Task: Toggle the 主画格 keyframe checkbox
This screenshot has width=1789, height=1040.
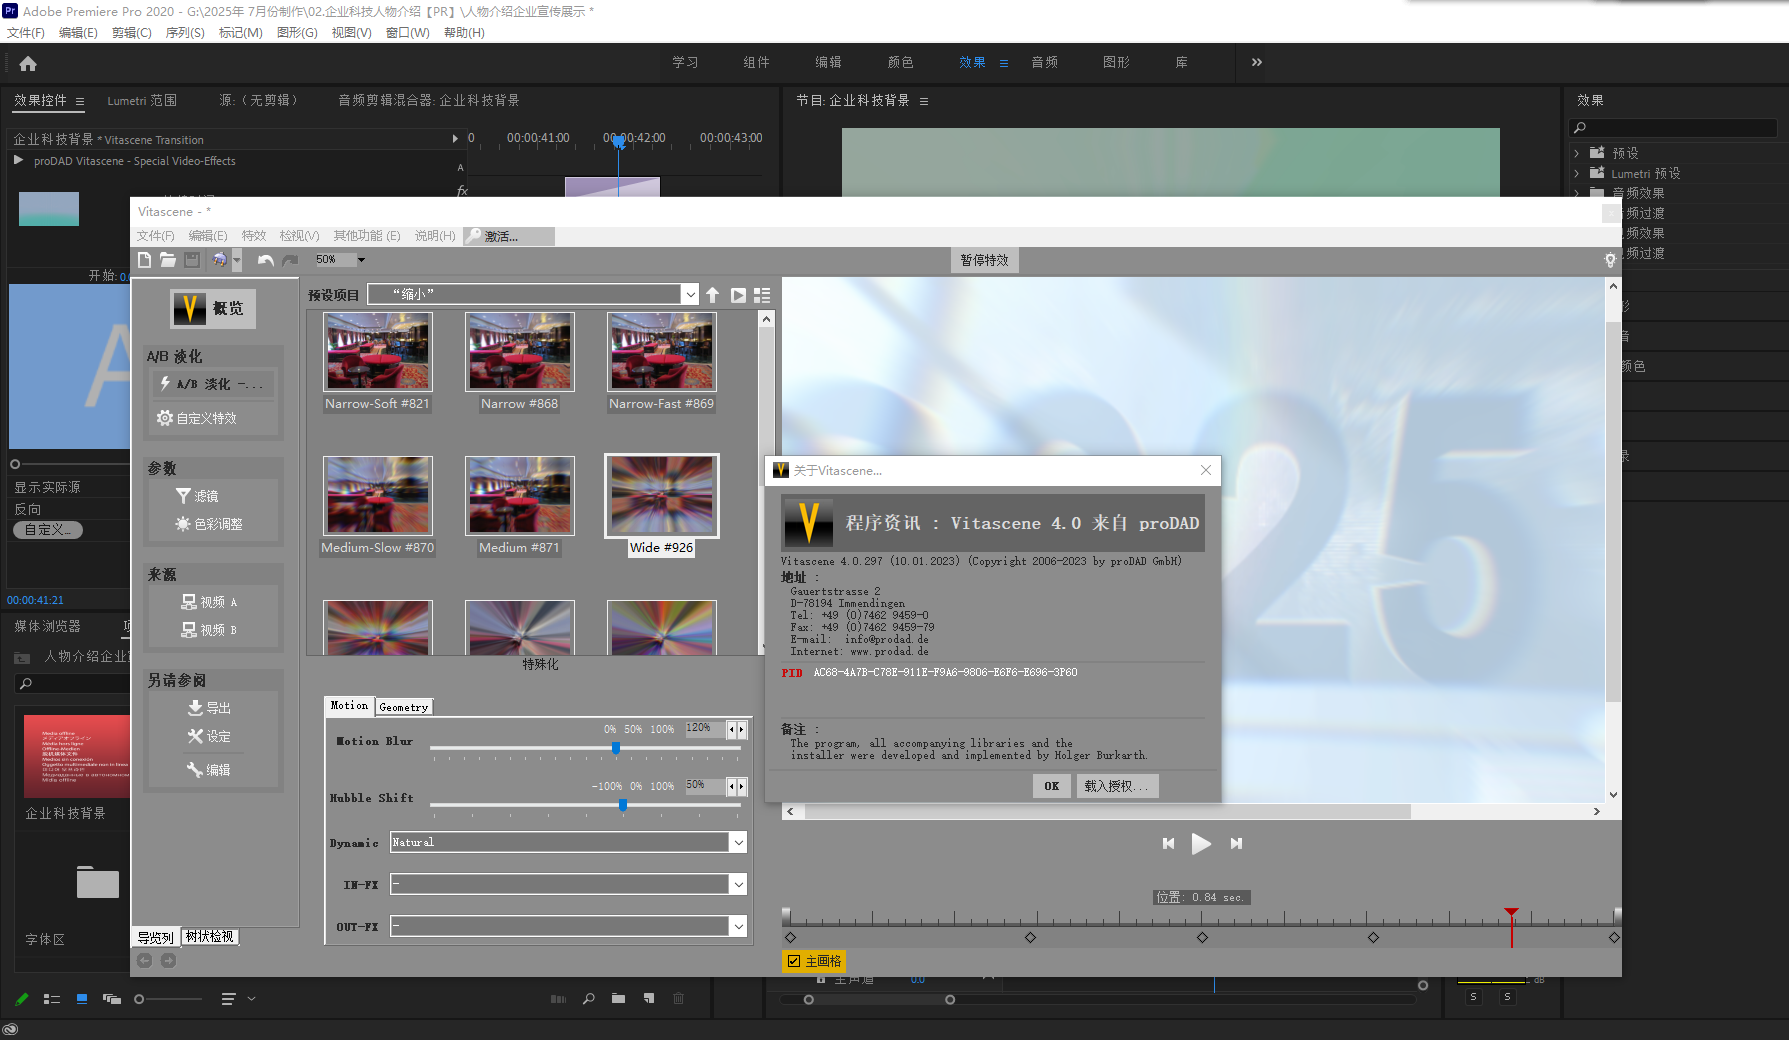Action: point(794,961)
